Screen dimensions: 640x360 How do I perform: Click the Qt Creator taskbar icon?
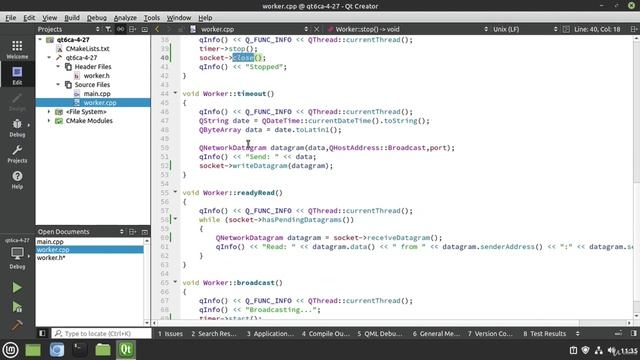[126, 350]
